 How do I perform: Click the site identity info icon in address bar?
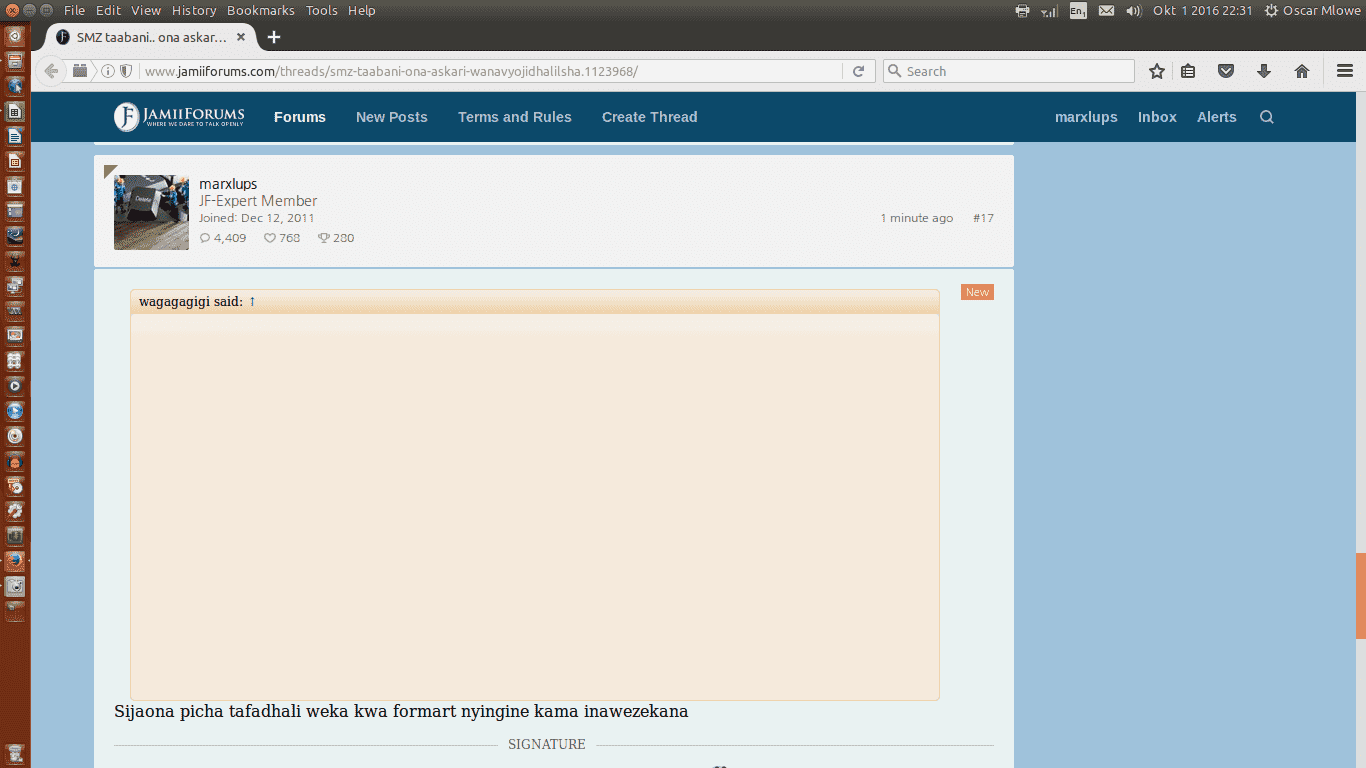click(108, 71)
